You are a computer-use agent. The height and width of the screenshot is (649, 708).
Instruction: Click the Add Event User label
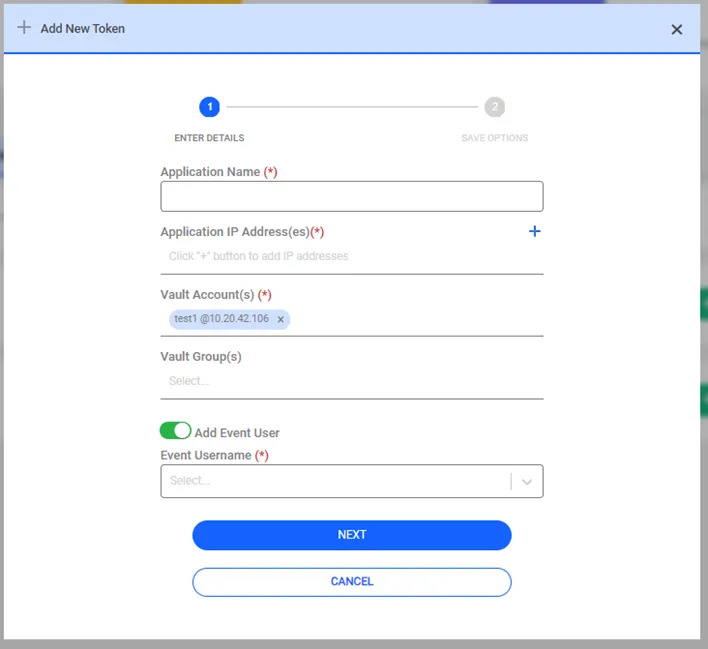click(237, 433)
